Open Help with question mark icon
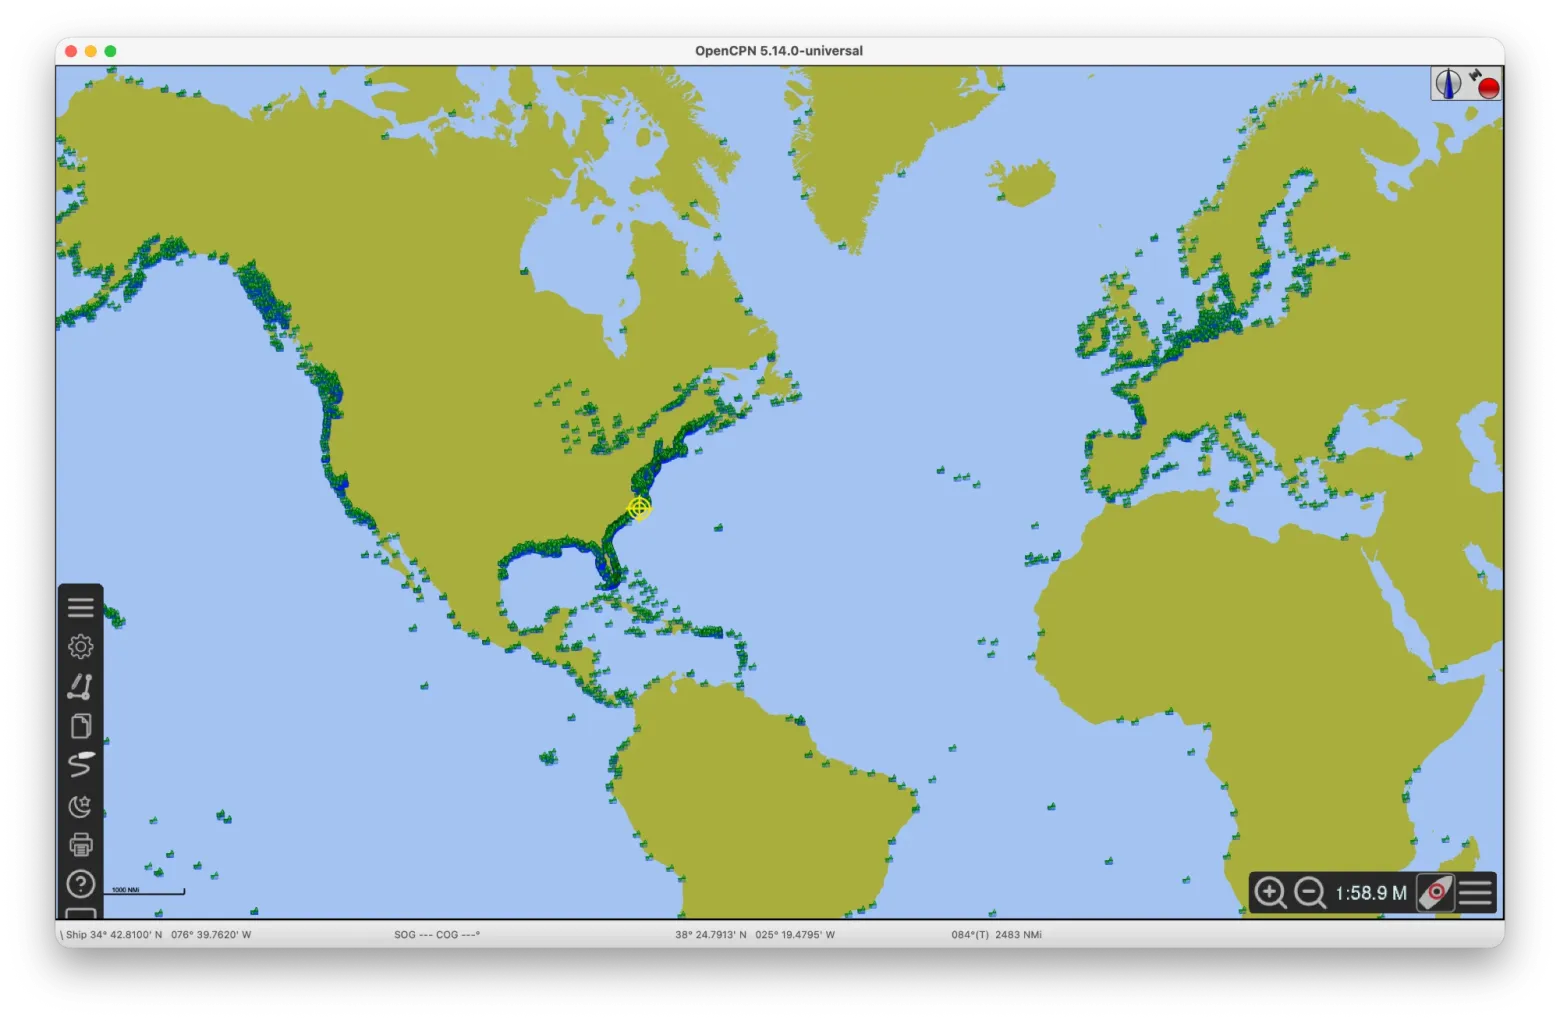The image size is (1560, 1021). tap(81, 884)
